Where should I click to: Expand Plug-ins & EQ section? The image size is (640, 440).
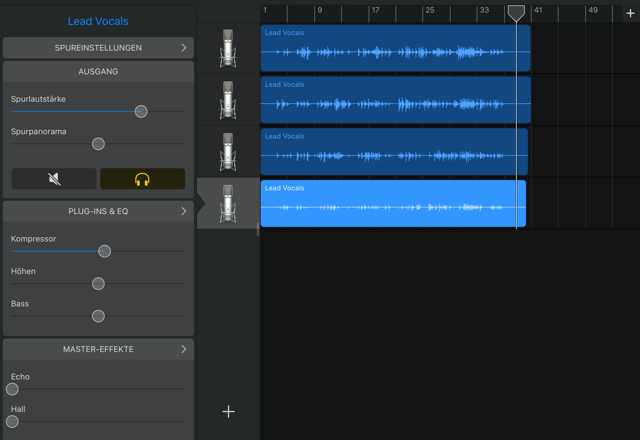(98, 212)
